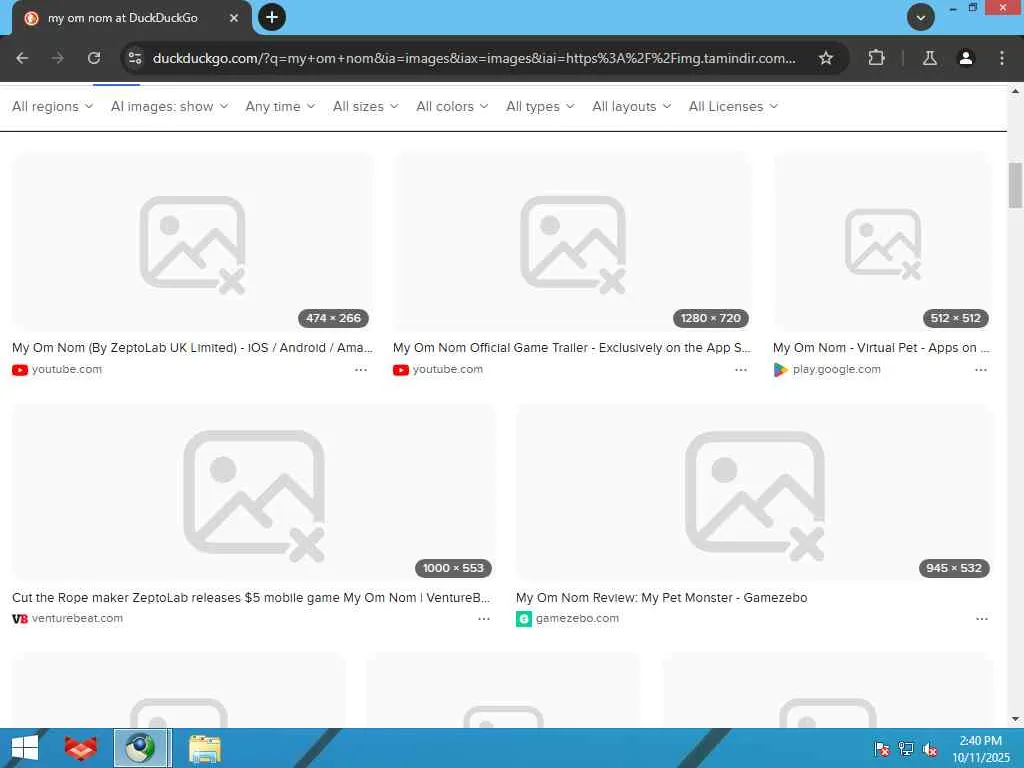The image size is (1024, 768).
Task: Expand the All colors filter
Action: (x=452, y=106)
